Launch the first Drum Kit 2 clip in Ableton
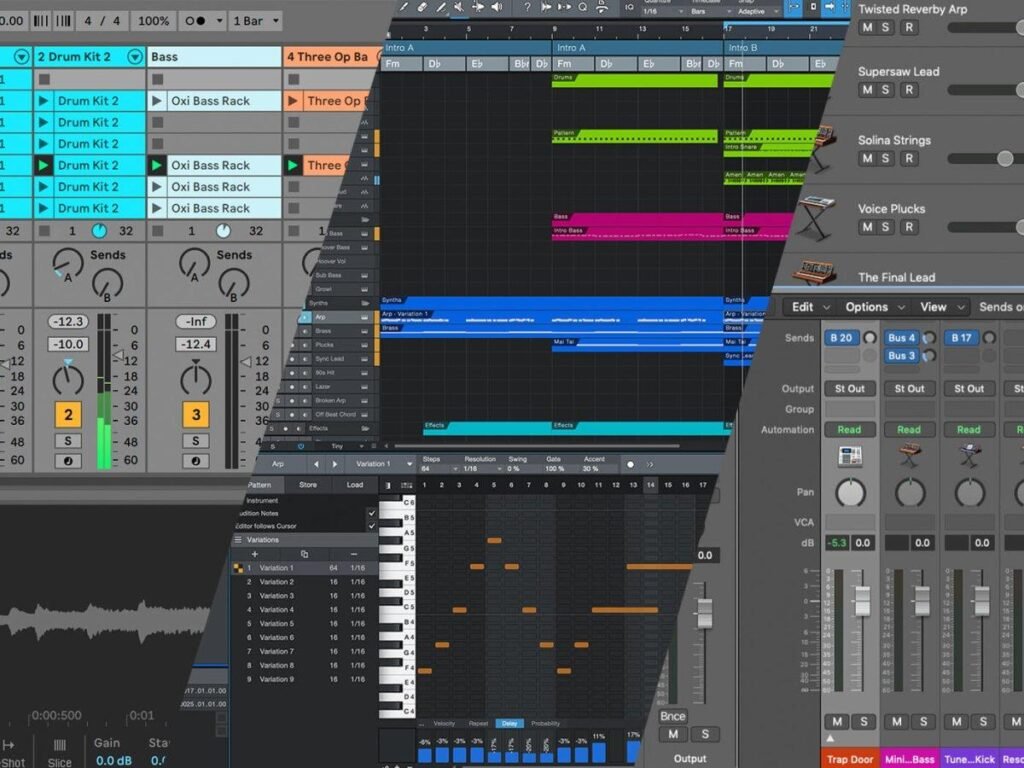1024x768 pixels. [44, 101]
